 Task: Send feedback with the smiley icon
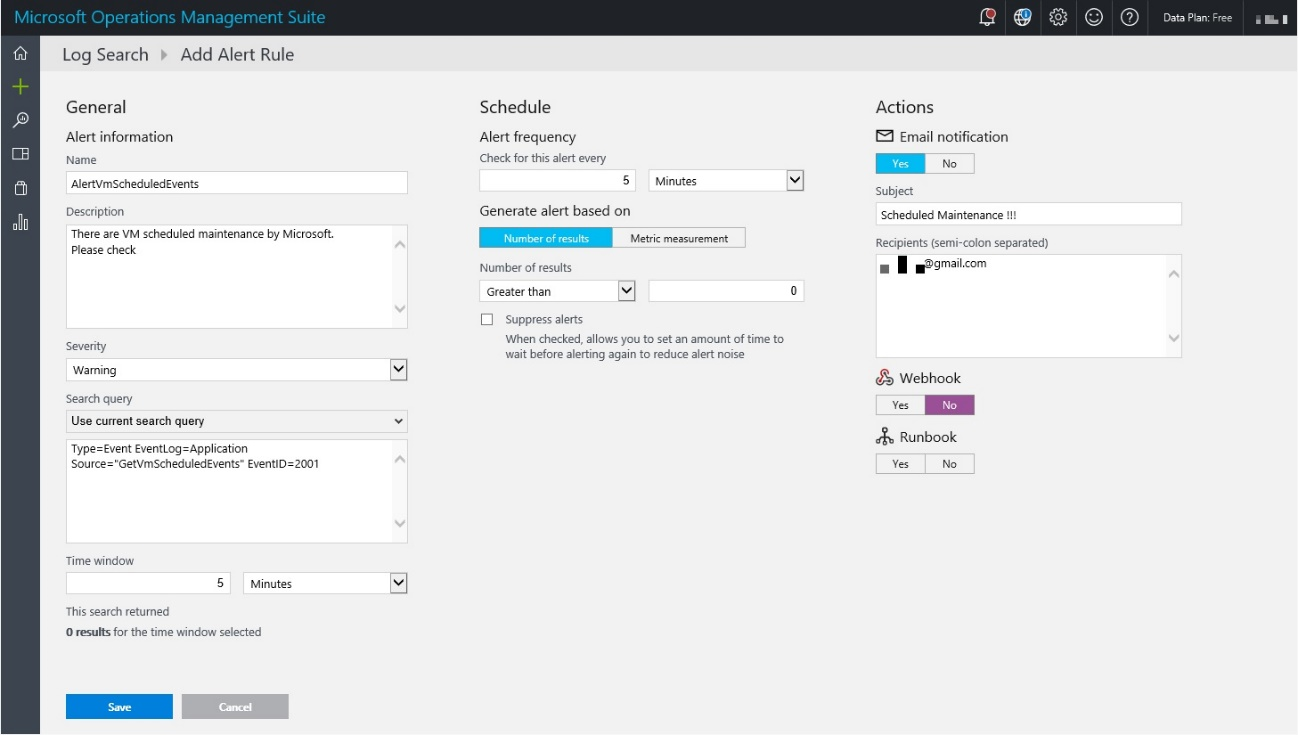tap(1094, 17)
